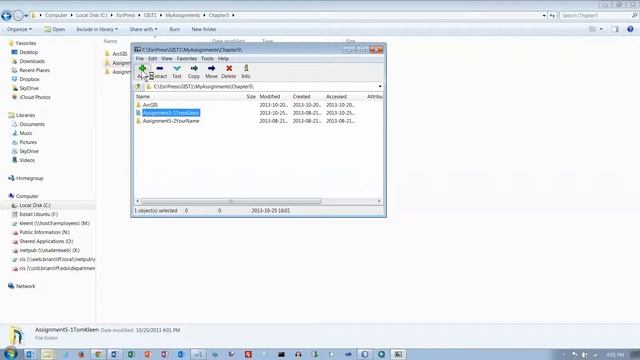Open address bar history dropdown in Explorer

coord(544,16)
